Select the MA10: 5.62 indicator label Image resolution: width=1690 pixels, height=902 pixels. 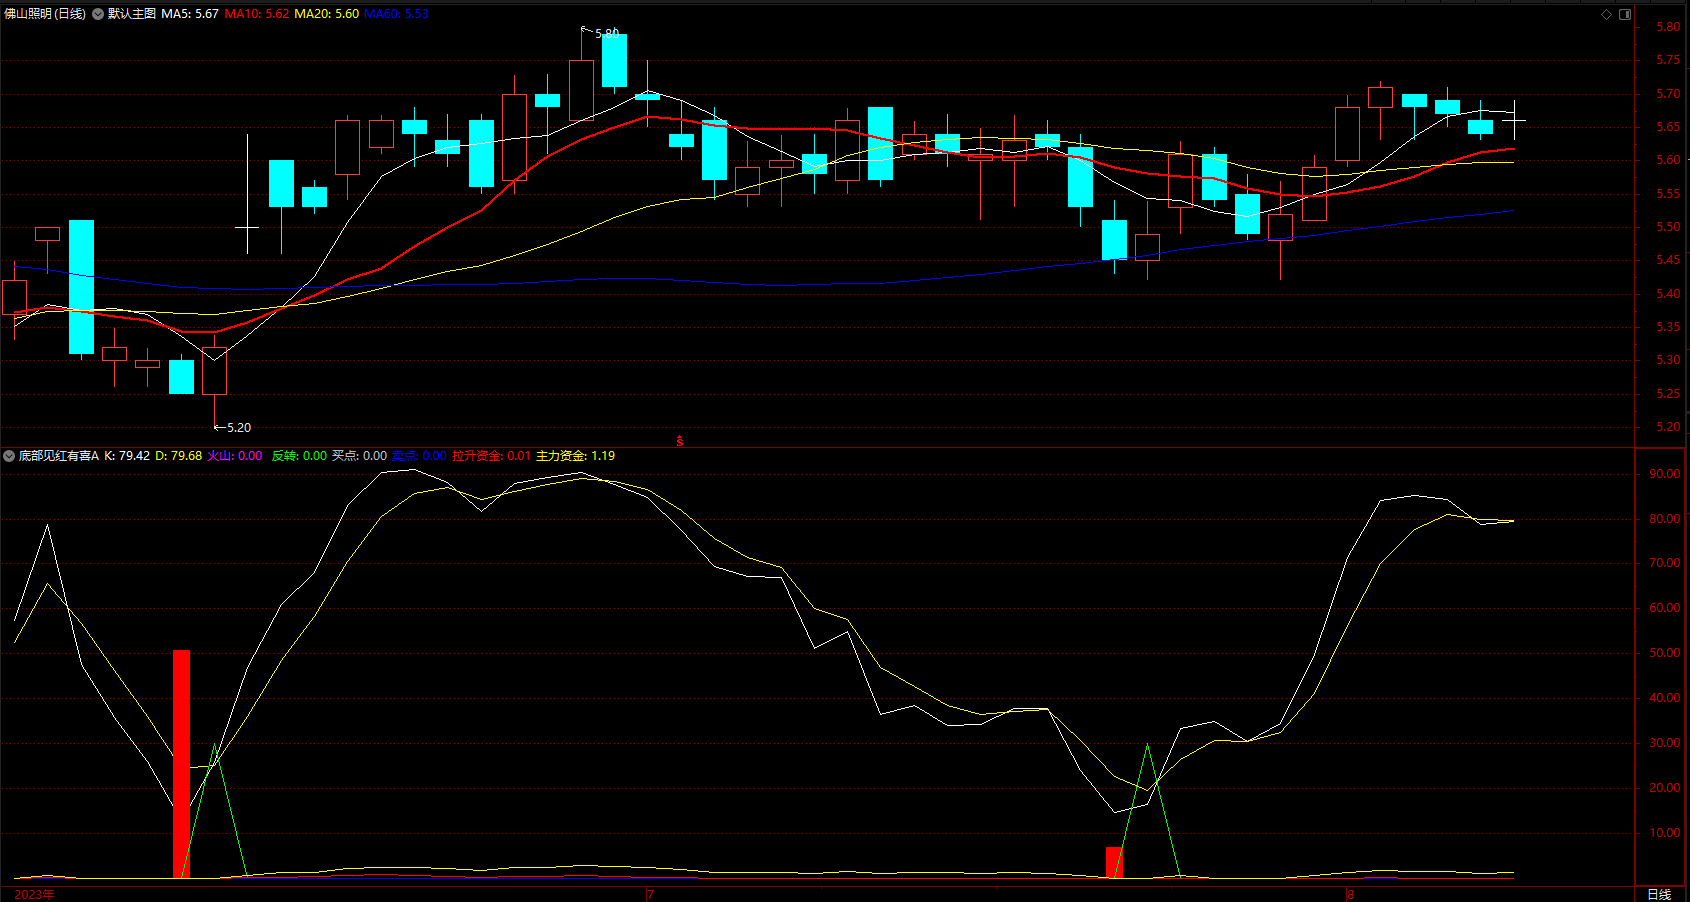[257, 14]
